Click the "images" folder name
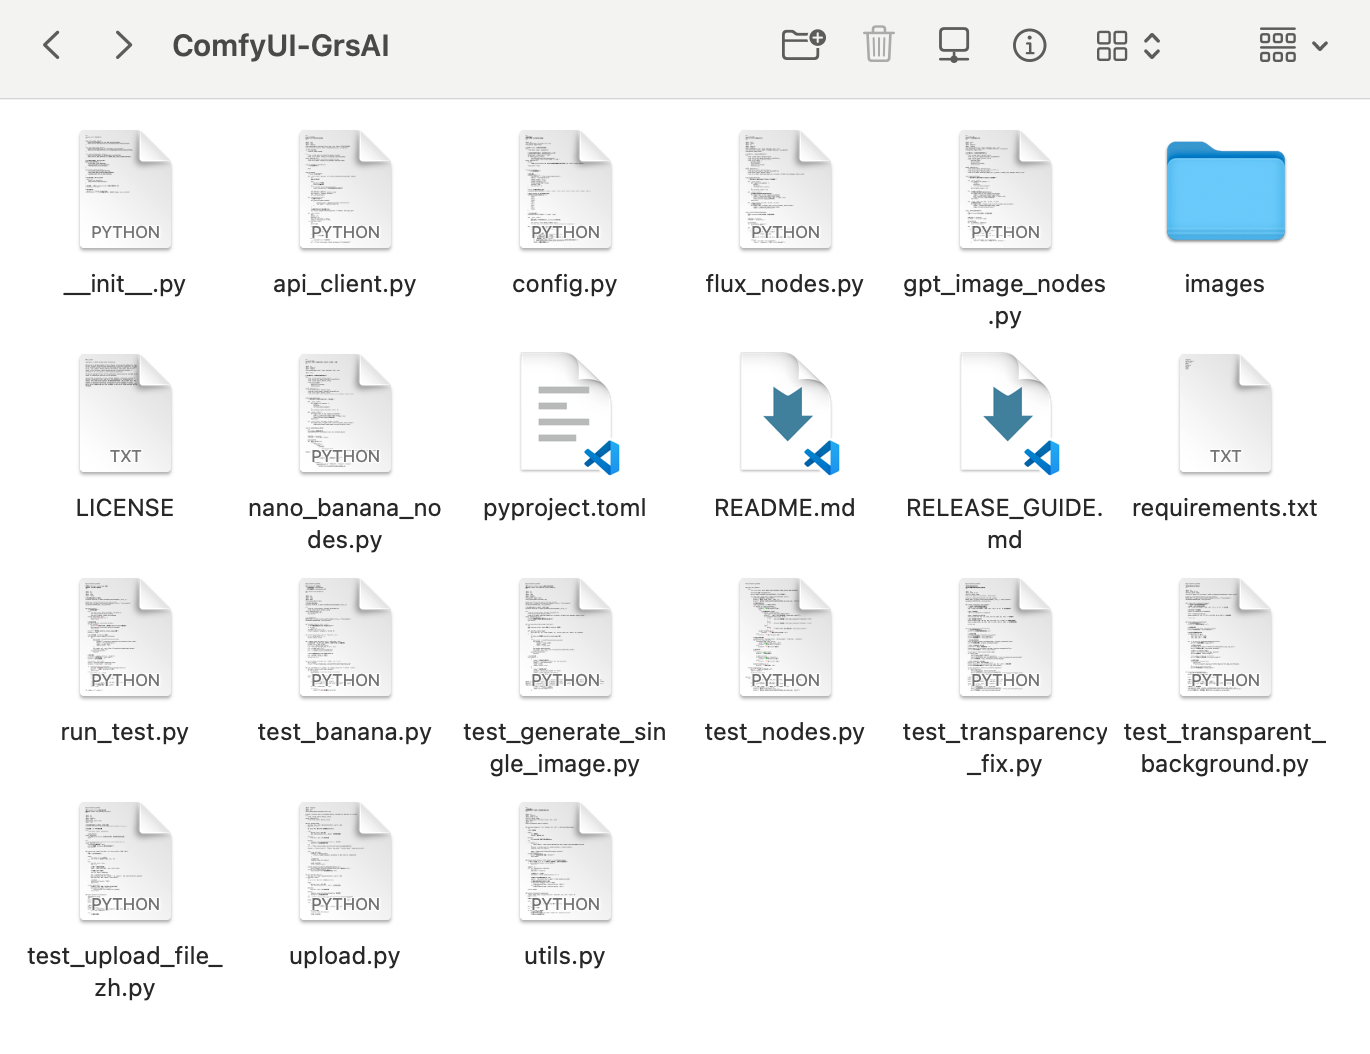 [1225, 284]
